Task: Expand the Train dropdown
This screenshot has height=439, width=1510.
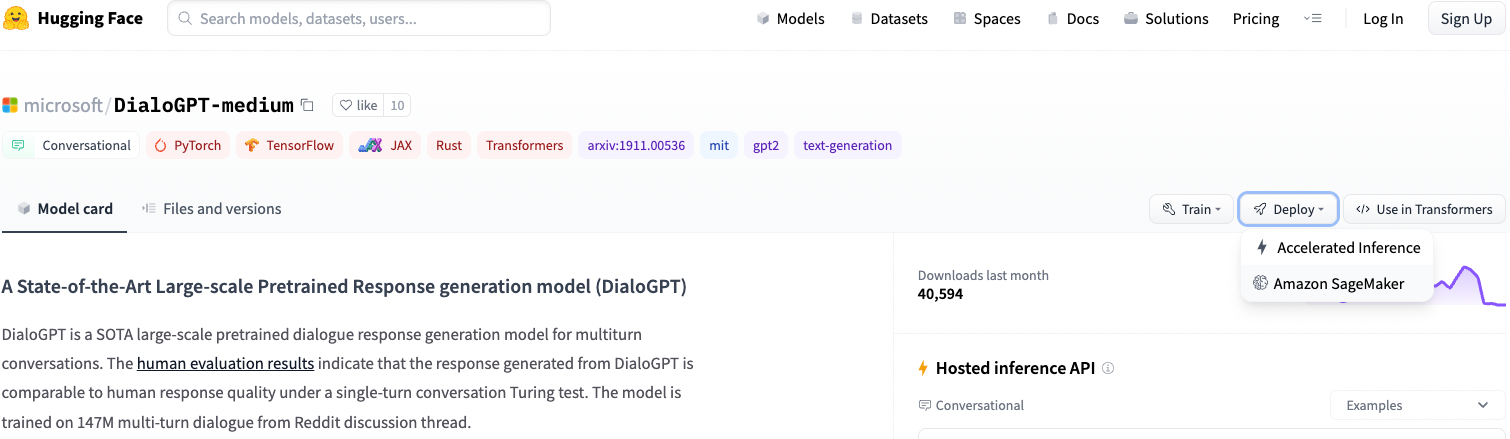Action: point(1191,209)
